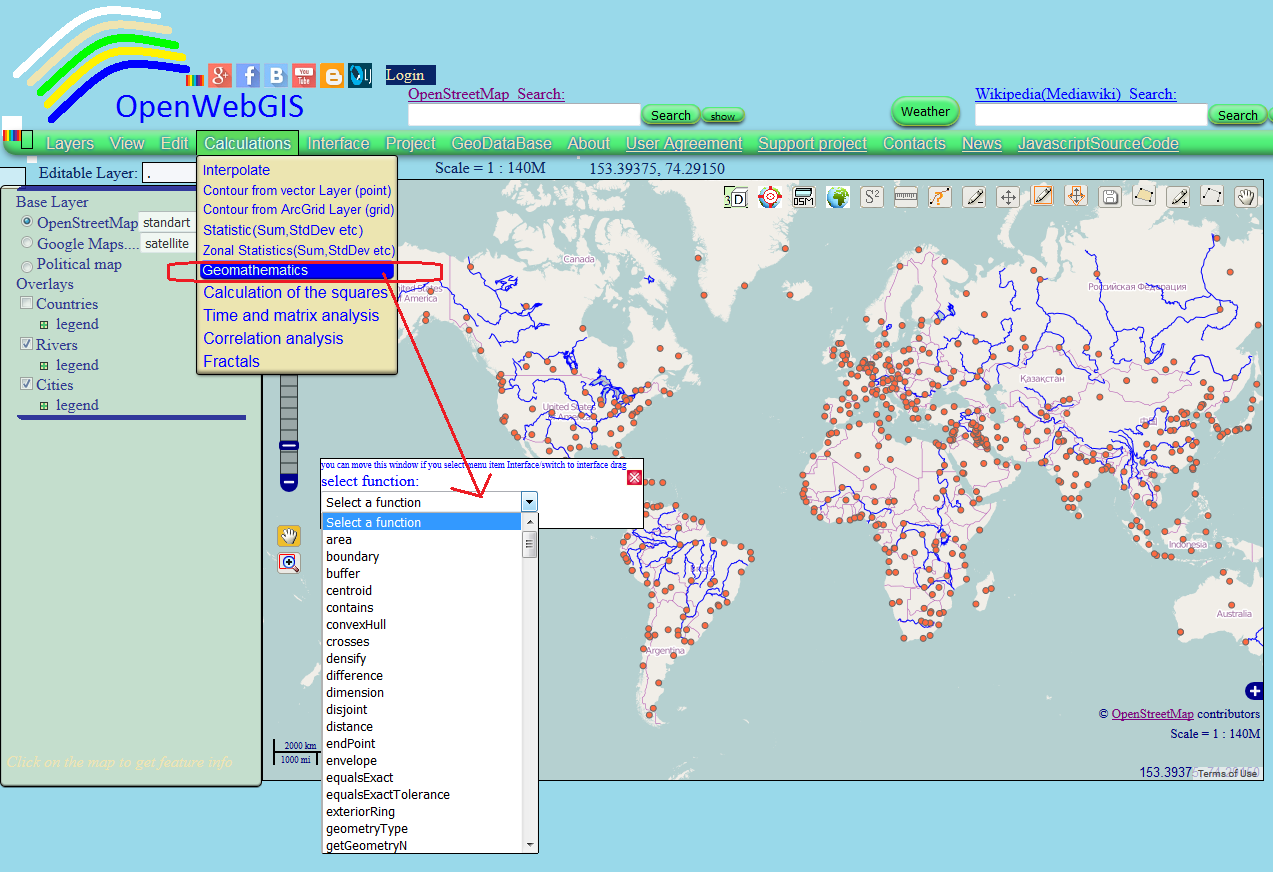Select the pencil plus add-point tool
Screen dimensions: 1273x872
click(x=1178, y=197)
